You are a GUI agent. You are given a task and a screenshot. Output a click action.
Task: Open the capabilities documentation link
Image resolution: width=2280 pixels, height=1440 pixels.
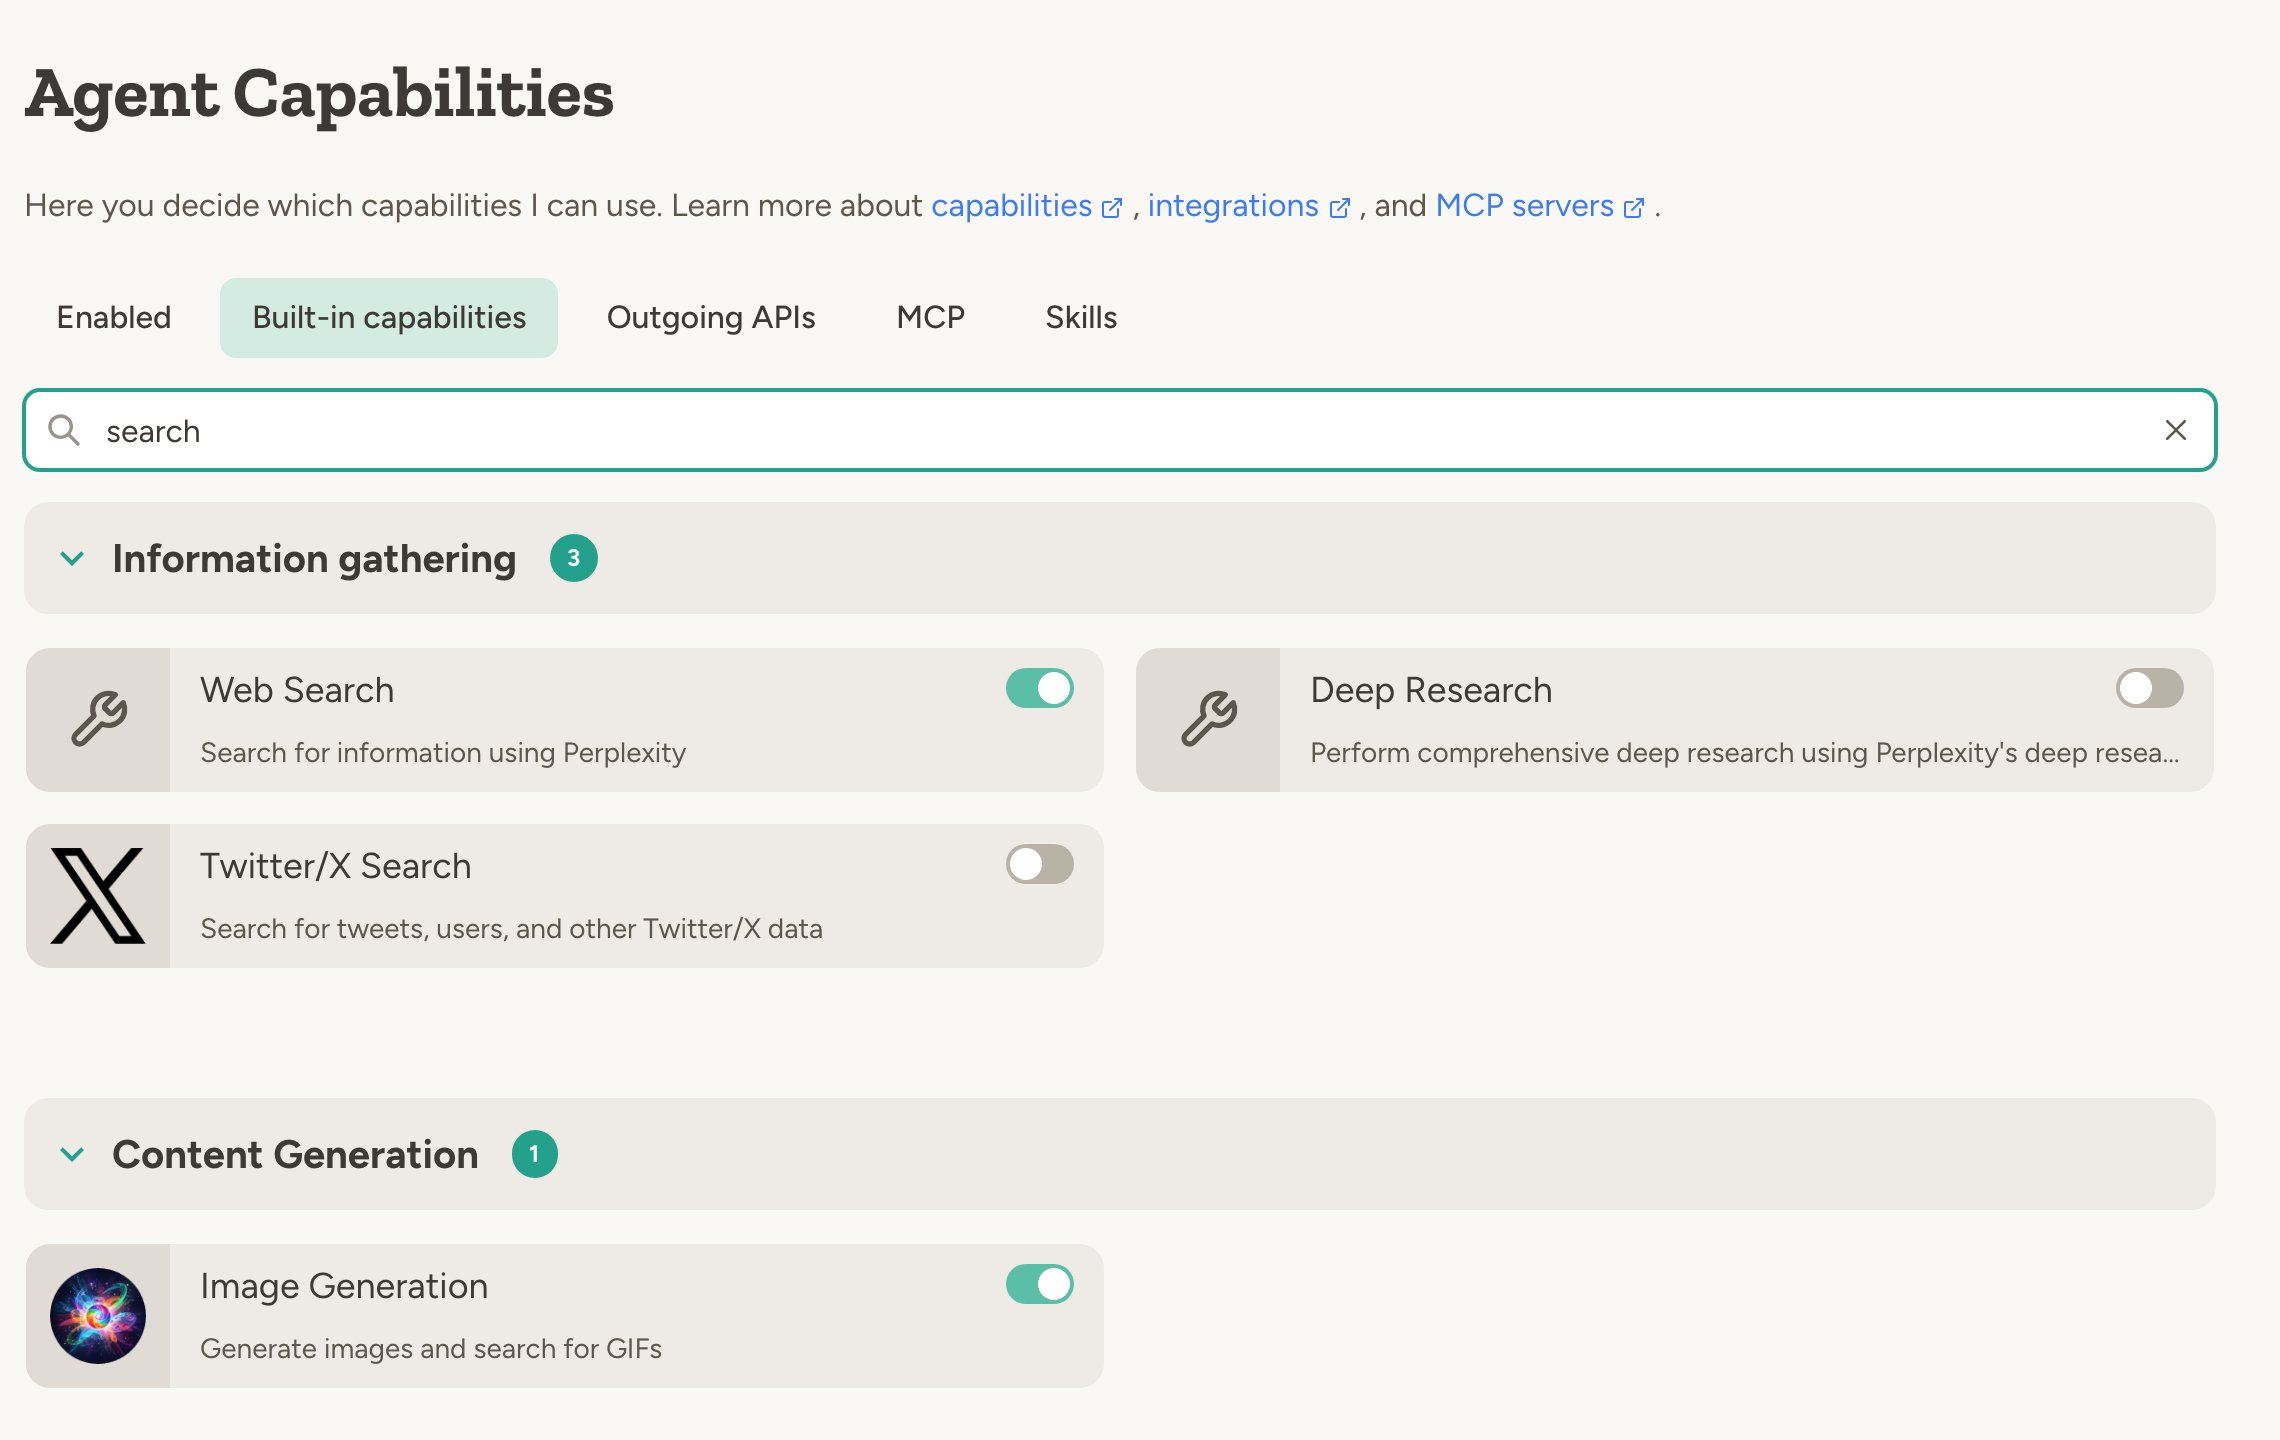(x=1011, y=205)
